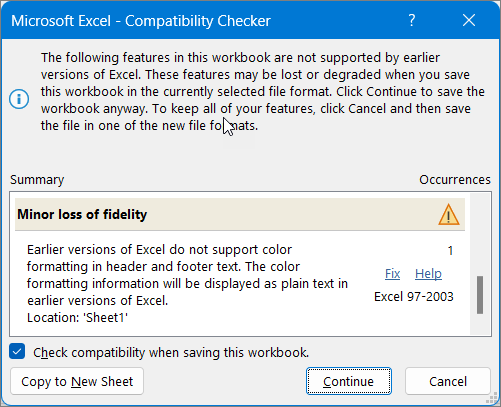Screen dimensions: 501x407
Task: Click the scrollbar track above the thumb
Action: click(480, 235)
